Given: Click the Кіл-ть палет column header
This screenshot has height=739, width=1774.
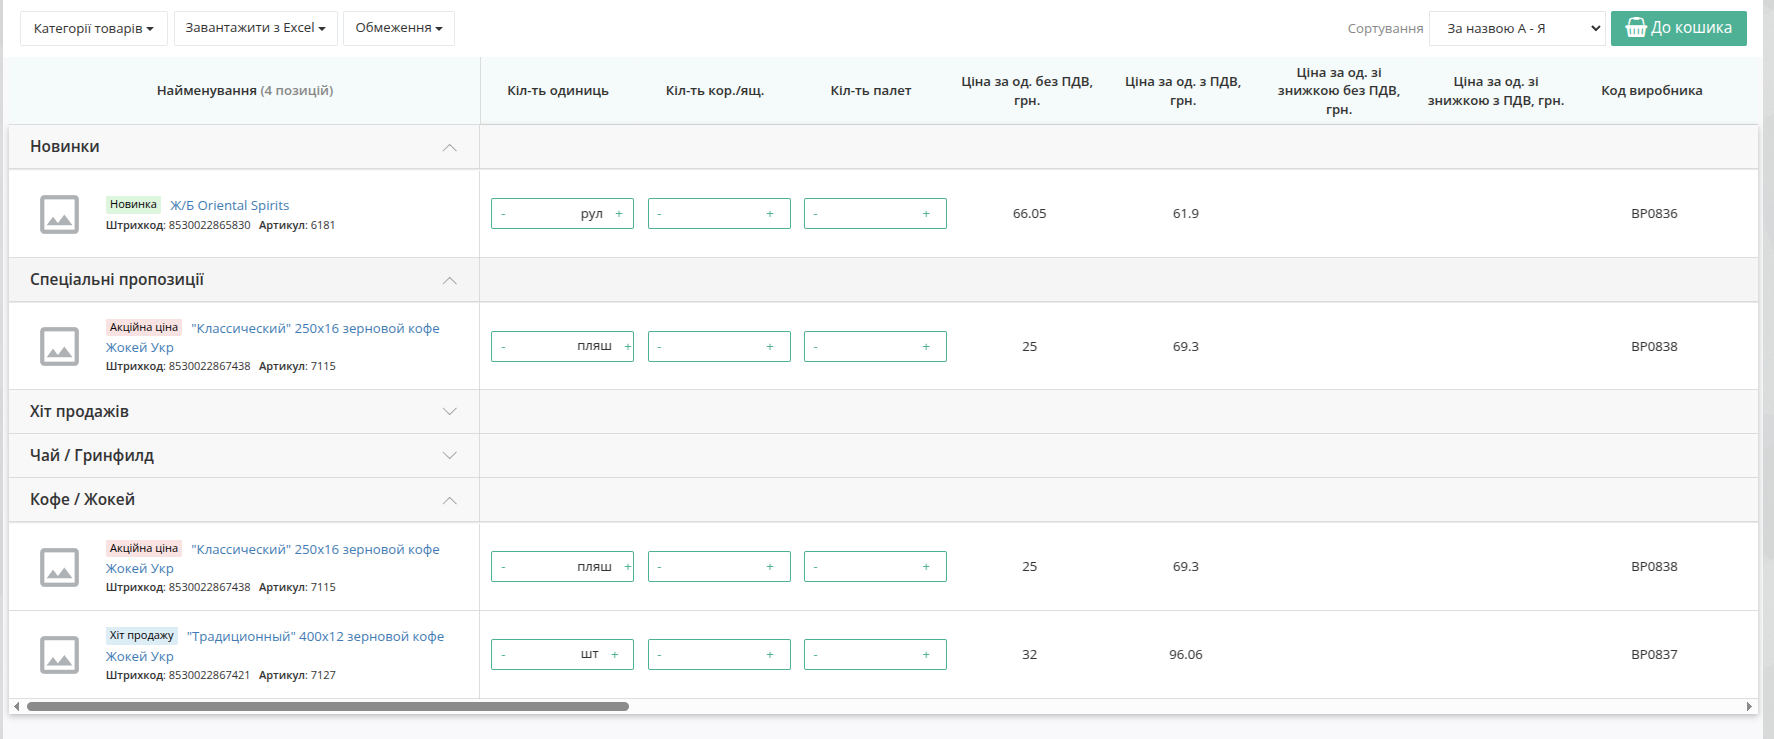Looking at the screenshot, I should 871,91.
